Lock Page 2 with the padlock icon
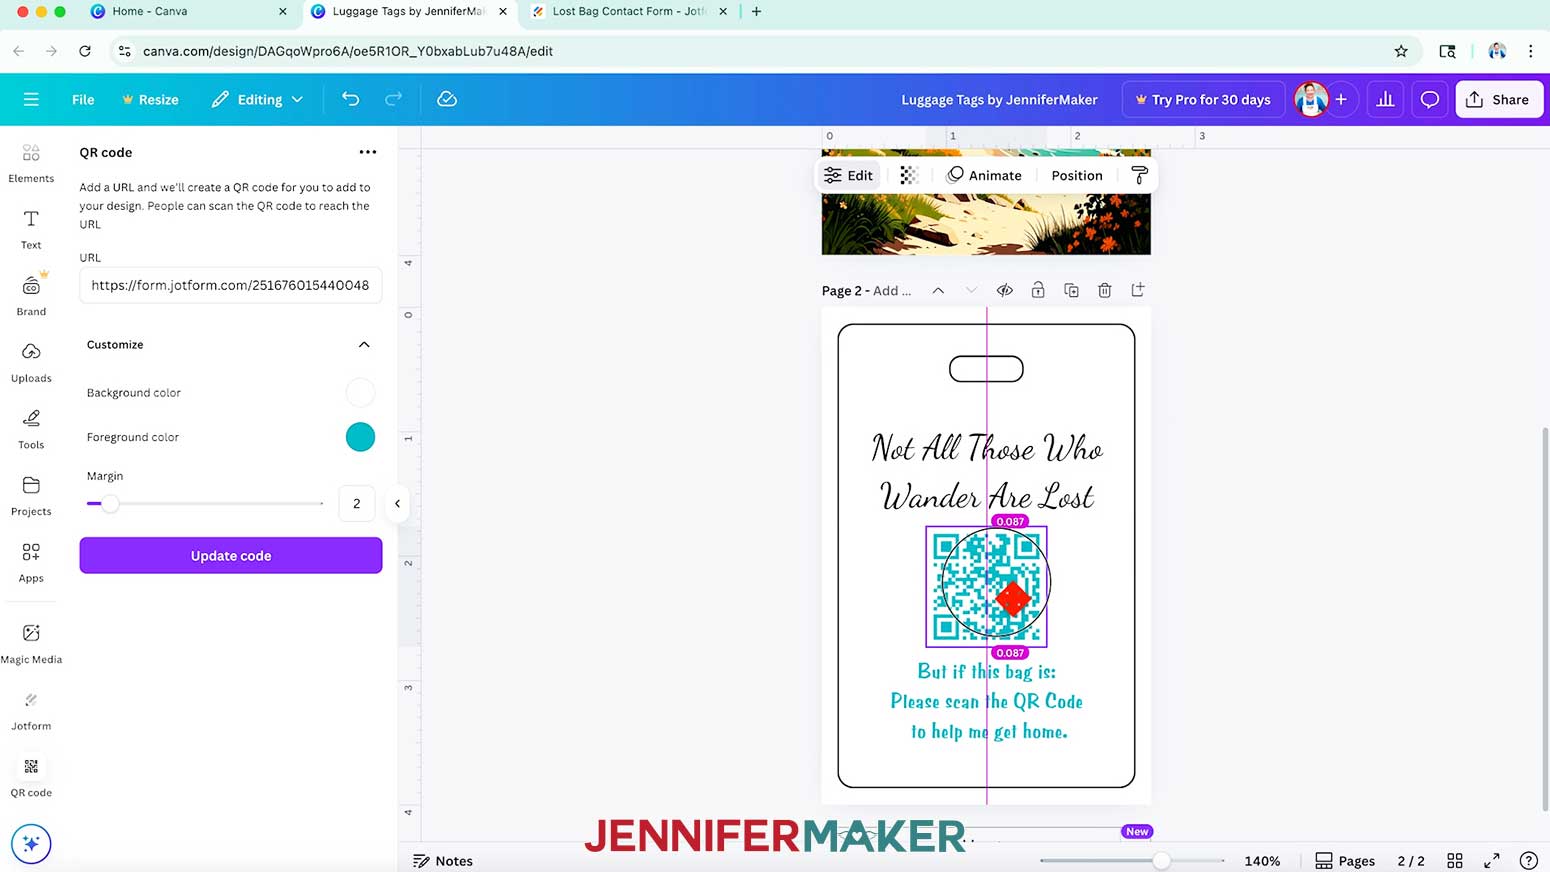The height and width of the screenshot is (872, 1550). click(1038, 290)
